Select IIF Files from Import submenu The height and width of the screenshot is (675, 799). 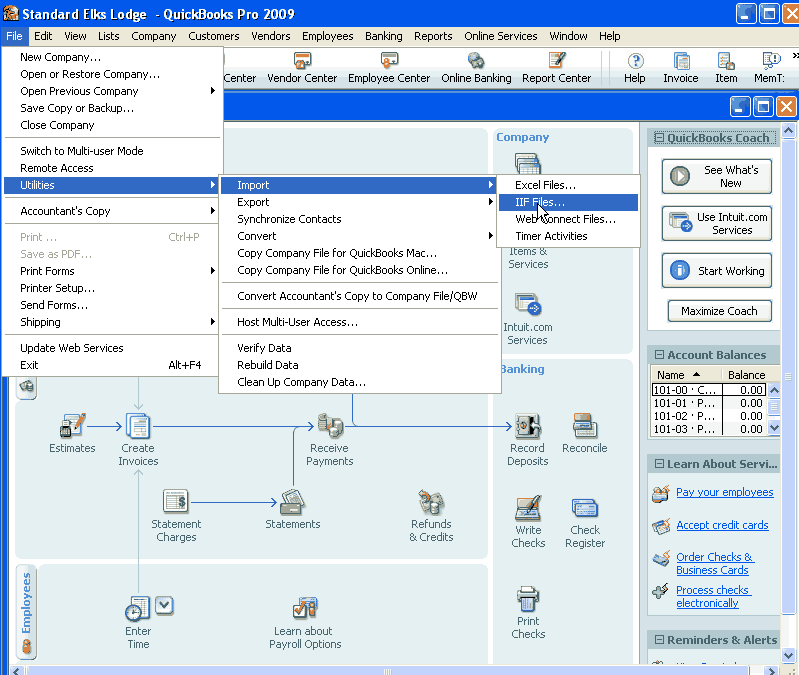coord(540,202)
